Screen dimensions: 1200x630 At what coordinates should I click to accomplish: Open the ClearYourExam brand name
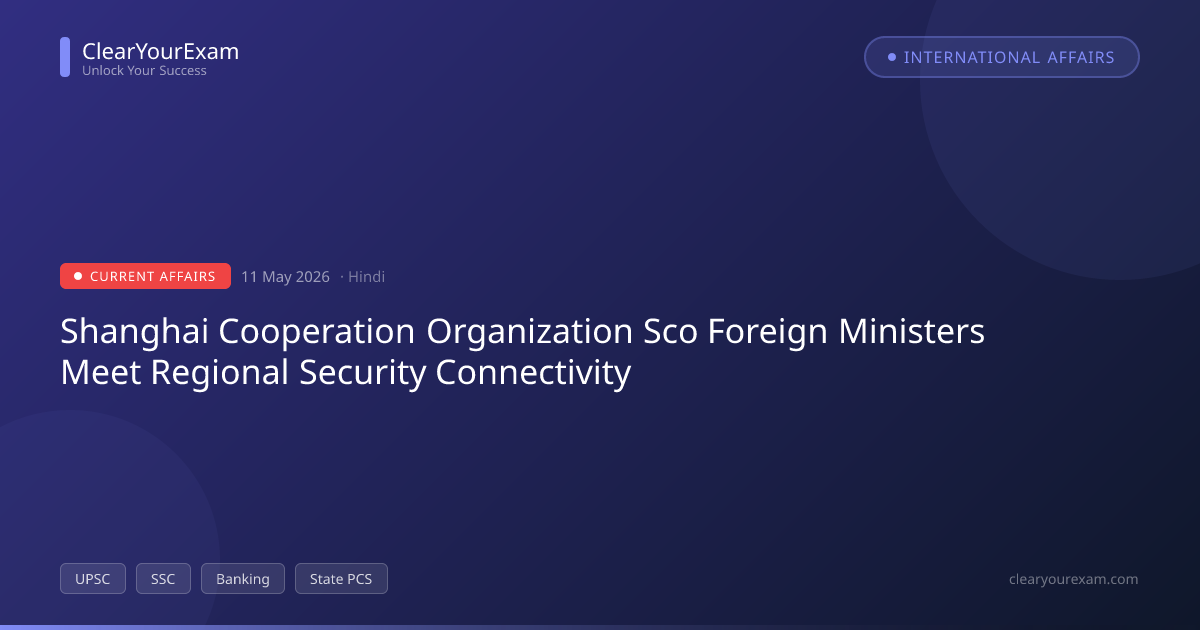pos(160,51)
